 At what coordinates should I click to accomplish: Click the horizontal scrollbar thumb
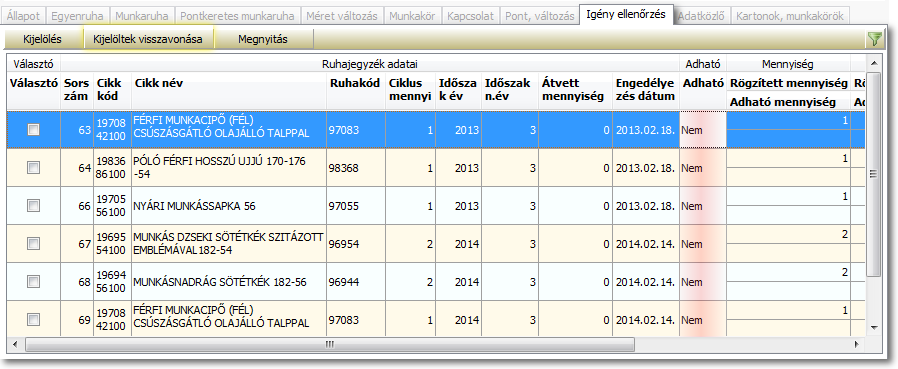(x=330, y=344)
